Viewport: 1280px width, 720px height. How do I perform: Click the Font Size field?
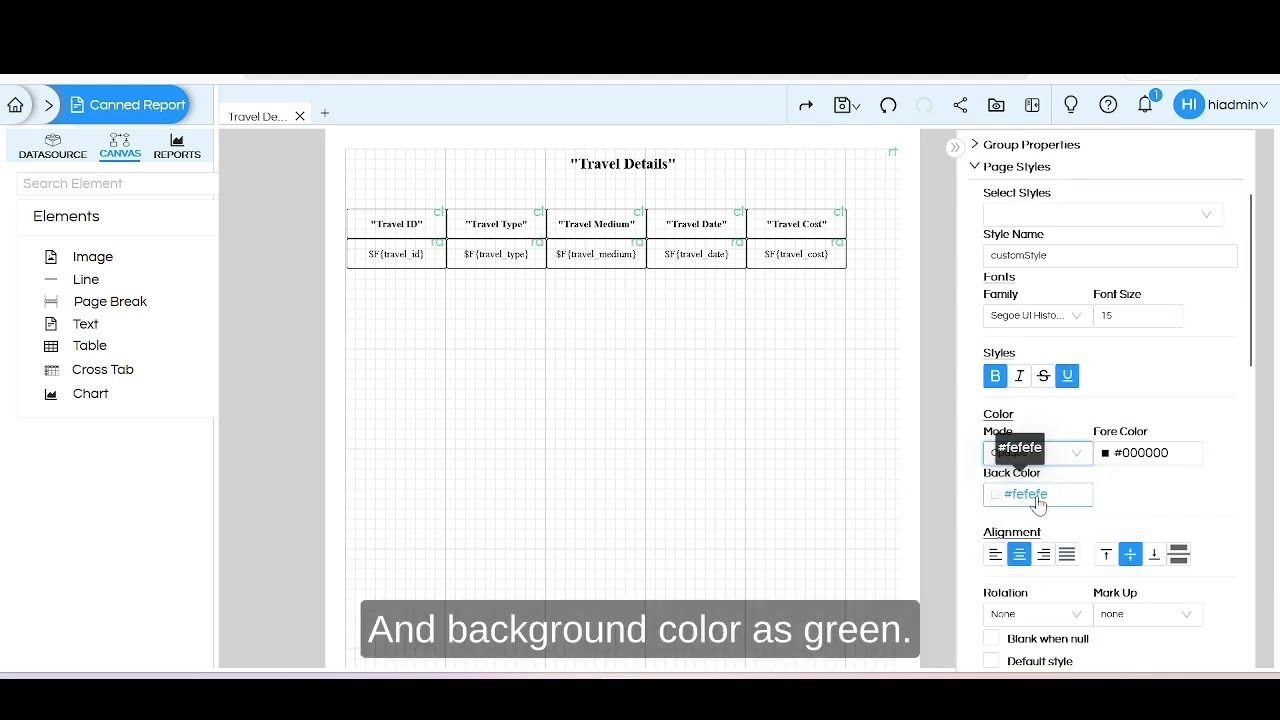(1138, 316)
